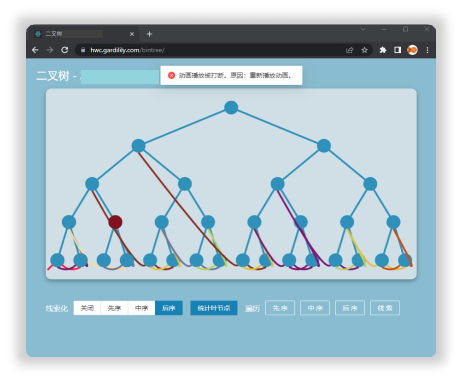Select the highlighted 后序 threading option

tap(169, 308)
